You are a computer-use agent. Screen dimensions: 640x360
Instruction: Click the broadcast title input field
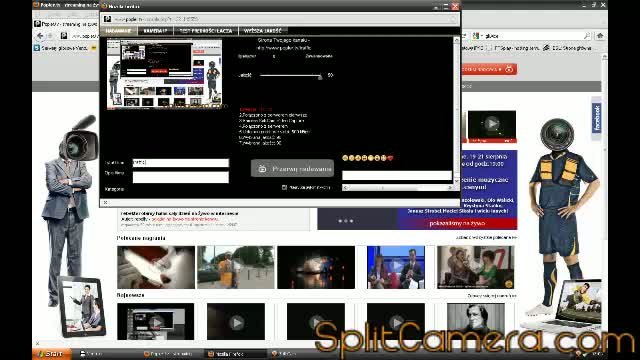pos(181,162)
